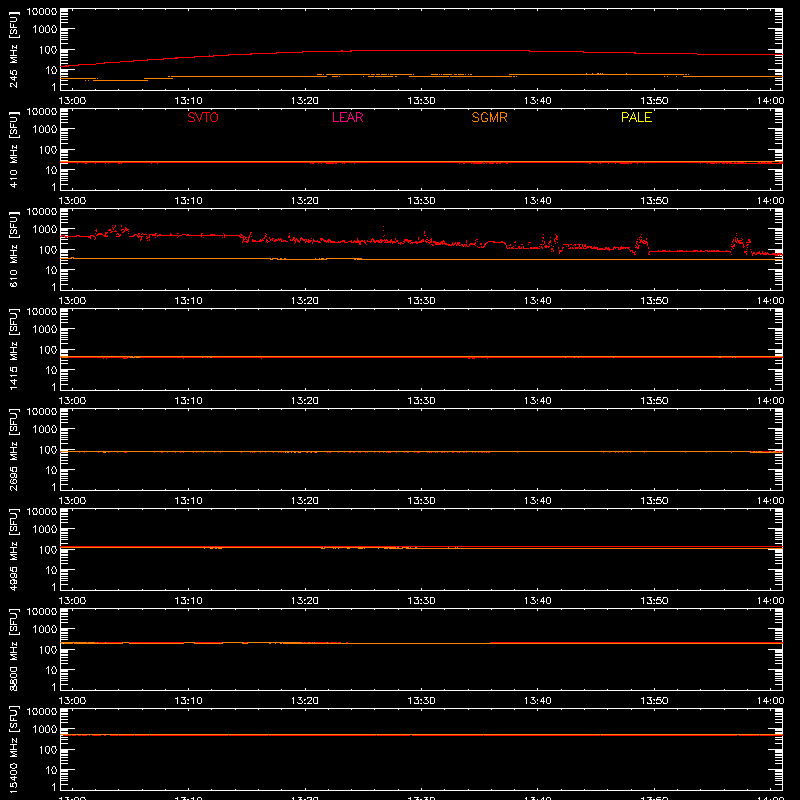The width and height of the screenshot is (800, 800).
Task: Select the '2695 MHz [SFU]' axis title
Action: point(14,450)
